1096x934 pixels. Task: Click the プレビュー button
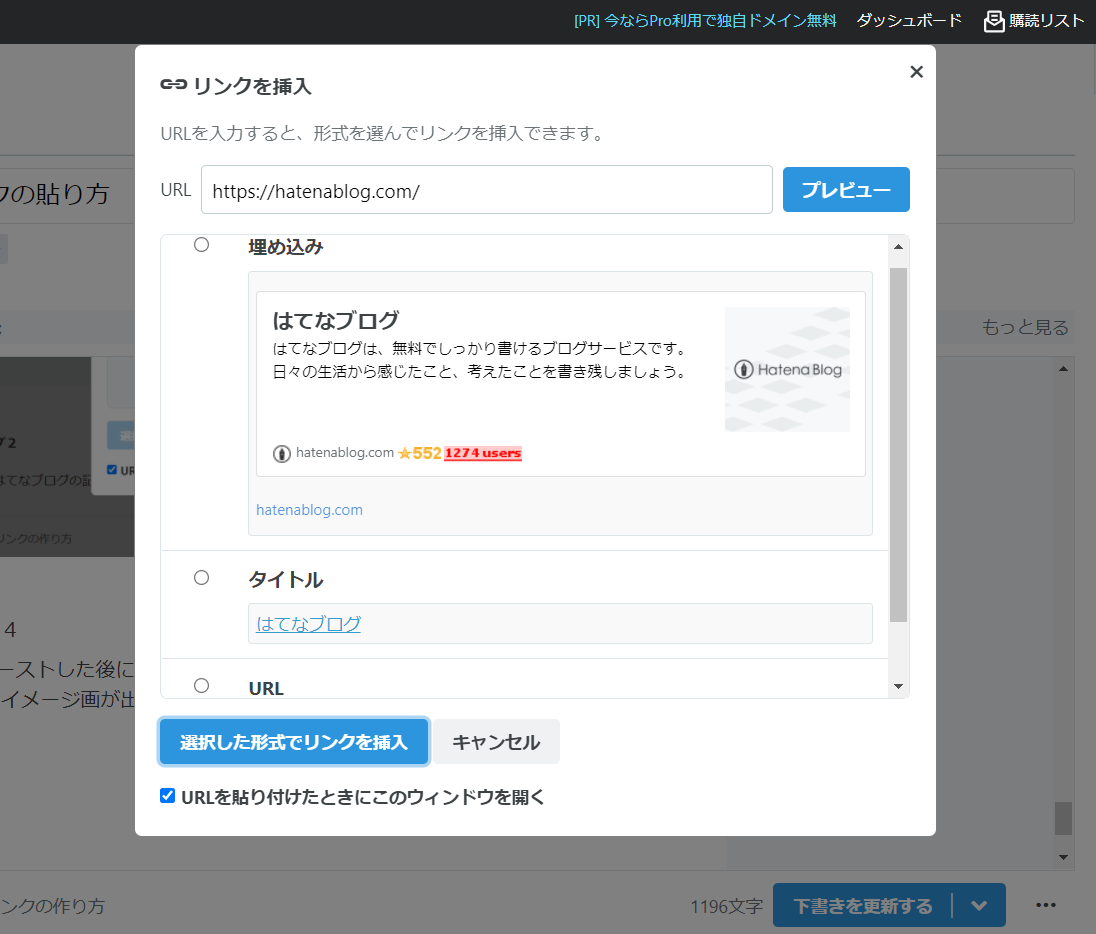pos(846,189)
